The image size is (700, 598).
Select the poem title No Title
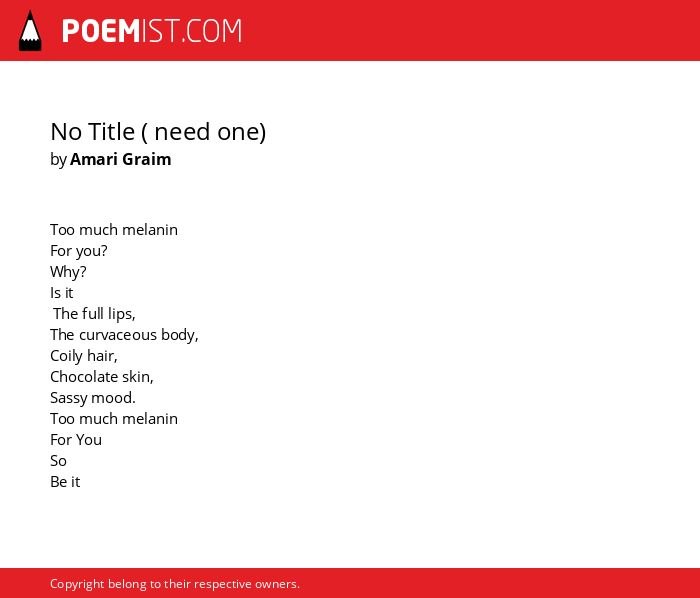158,132
